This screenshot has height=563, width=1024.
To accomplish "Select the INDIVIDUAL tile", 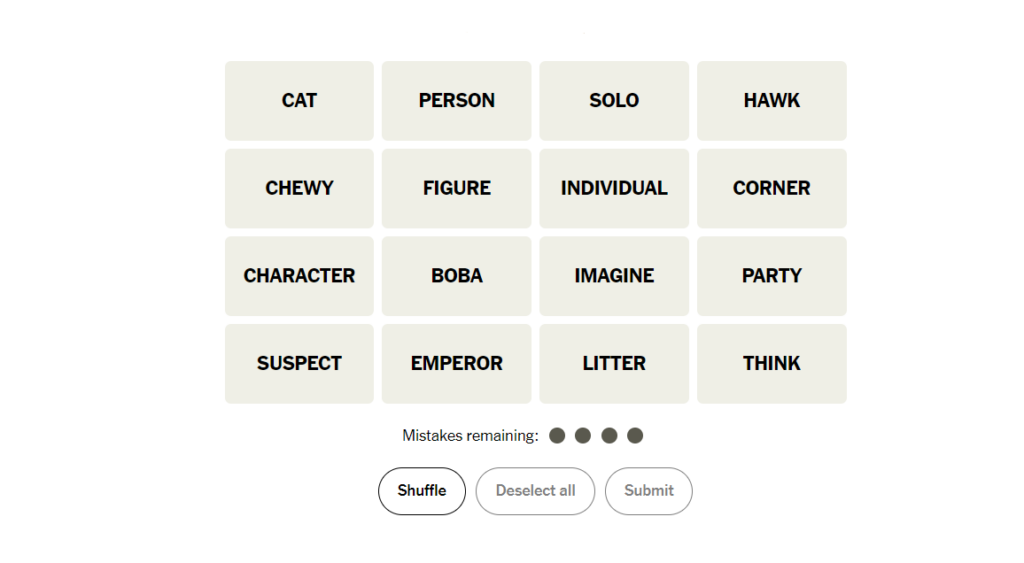I will click(x=614, y=188).
